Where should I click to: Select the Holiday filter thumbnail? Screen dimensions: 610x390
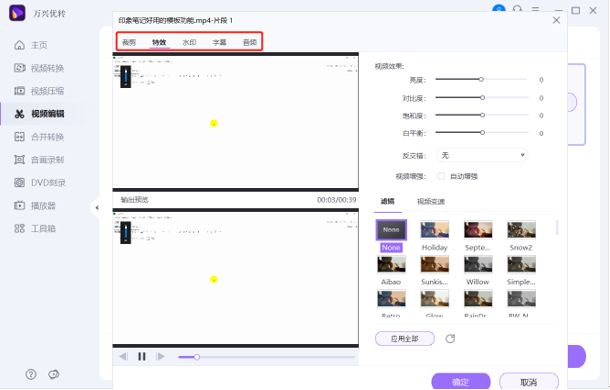pos(435,230)
